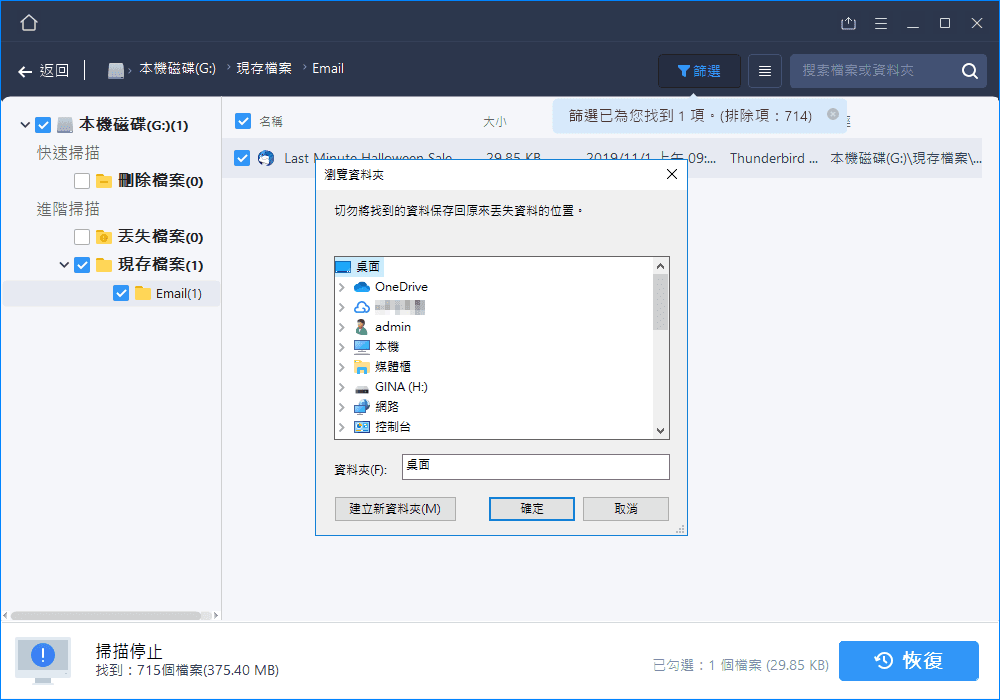The image size is (1000, 700).
Task: Open the hamburger menu in title bar
Action: [881, 23]
